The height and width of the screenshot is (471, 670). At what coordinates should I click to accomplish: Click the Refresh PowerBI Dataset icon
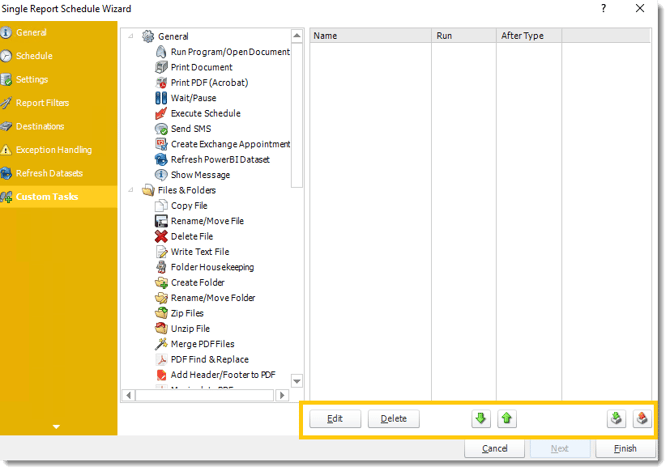pos(161,160)
